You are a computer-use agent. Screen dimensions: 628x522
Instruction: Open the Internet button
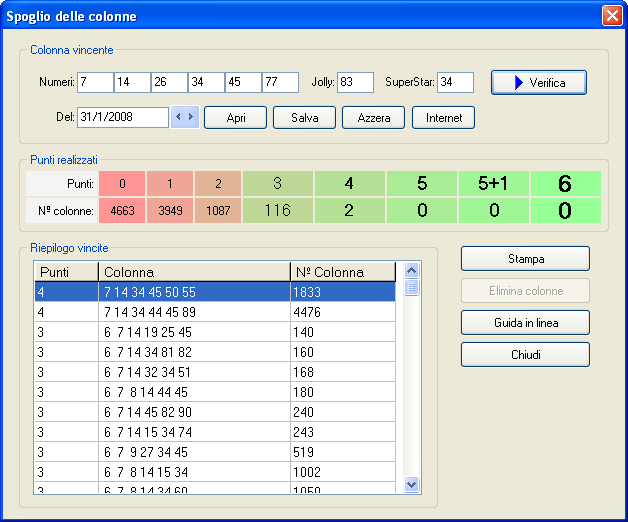(443, 118)
